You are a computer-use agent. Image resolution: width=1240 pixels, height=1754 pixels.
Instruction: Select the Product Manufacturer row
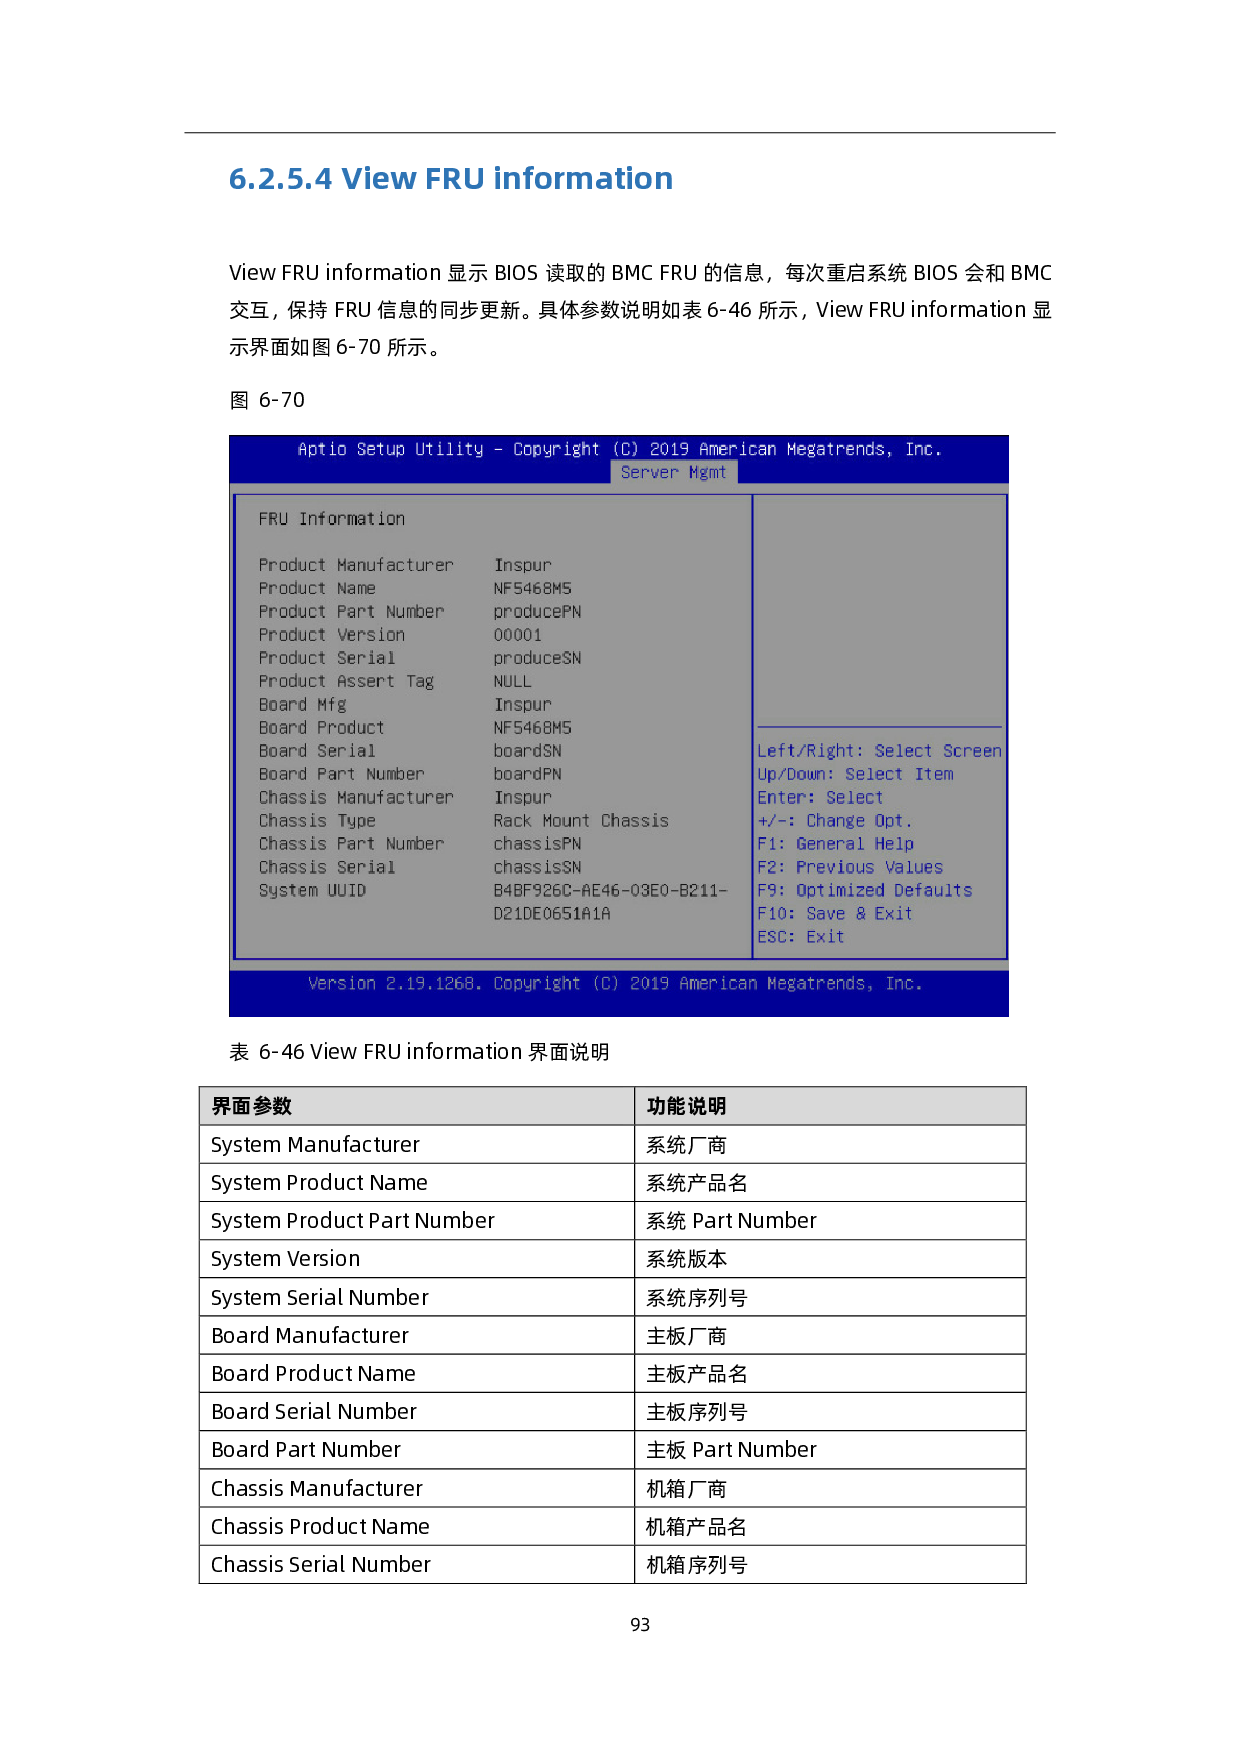click(x=355, y=565)
